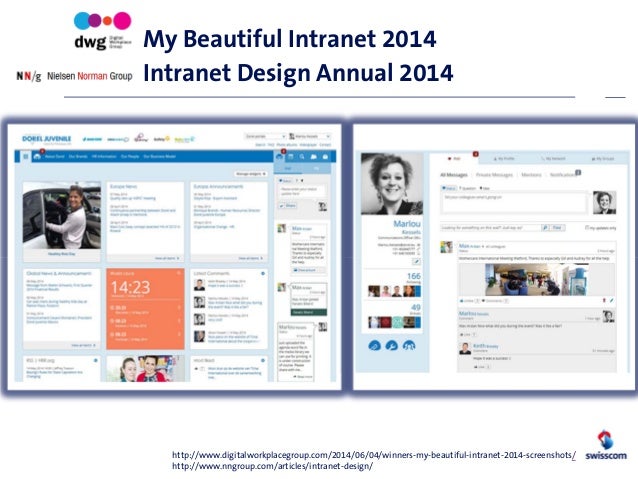The width and height of the screenshot is (638, 479).
Task: Click the home icon in blue navbar
Action: point(37,156)
